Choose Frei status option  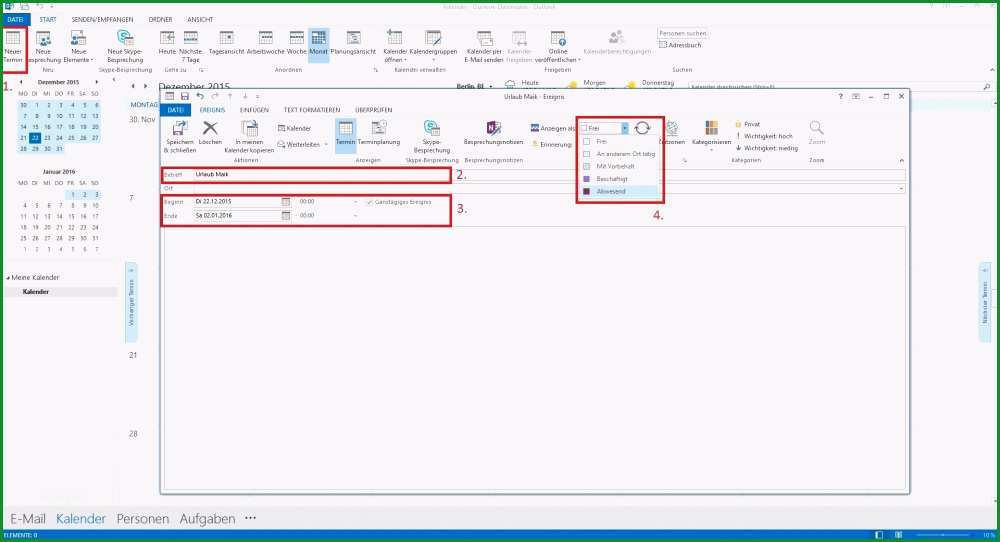tap(618, 142)
